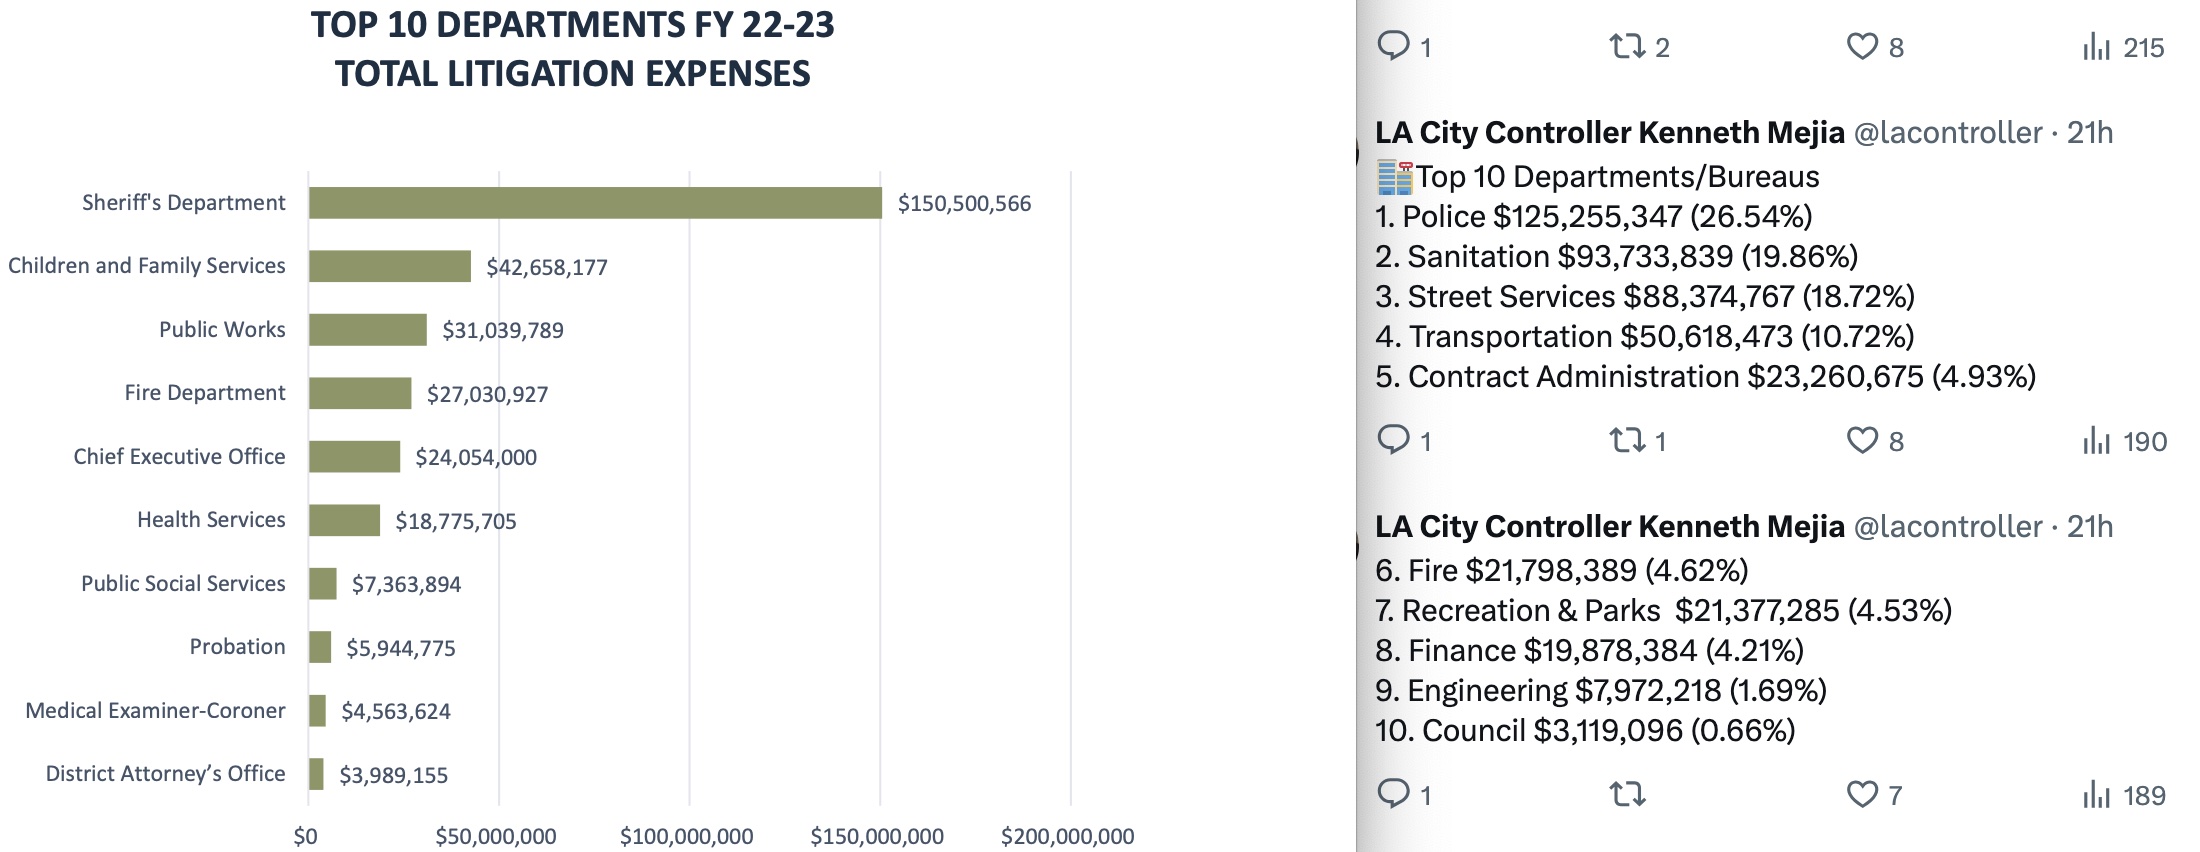Retweet the topmost post with 2 retweets
This screenshot has height=852, width=2200.
click(x=1626, y=46)
